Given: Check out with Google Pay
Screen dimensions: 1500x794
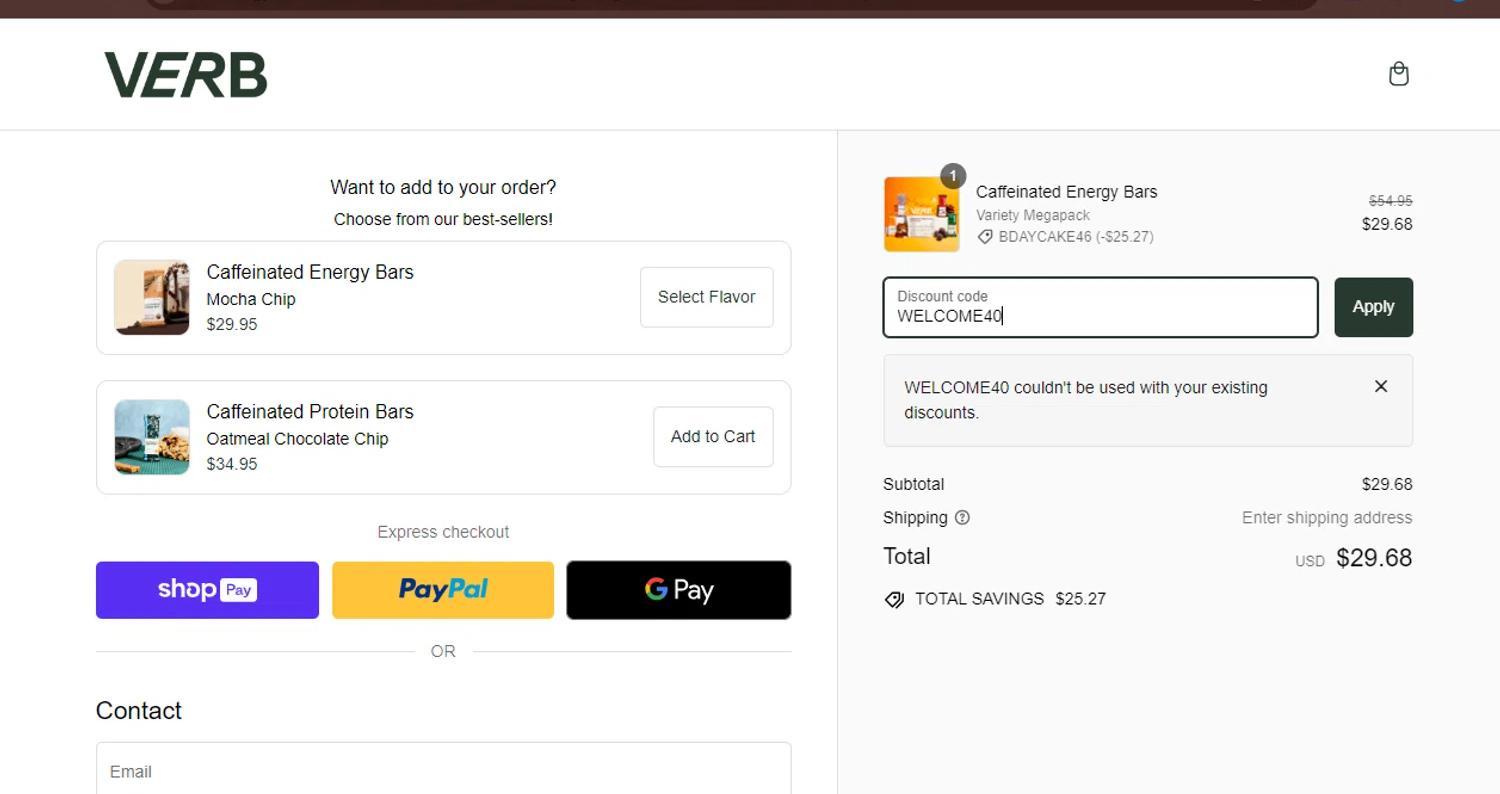Looking at the screenshot, I should click(x=679, y=590).
